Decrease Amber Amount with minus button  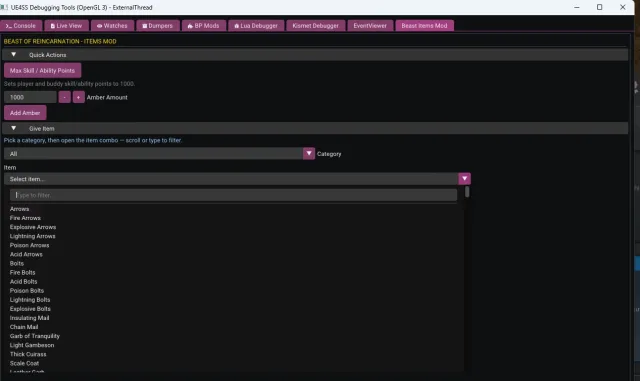click(64, 97)
